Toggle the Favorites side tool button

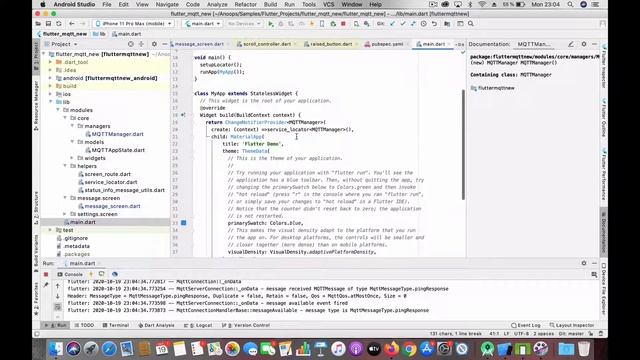pyautogui.click(x=36, y=299)
